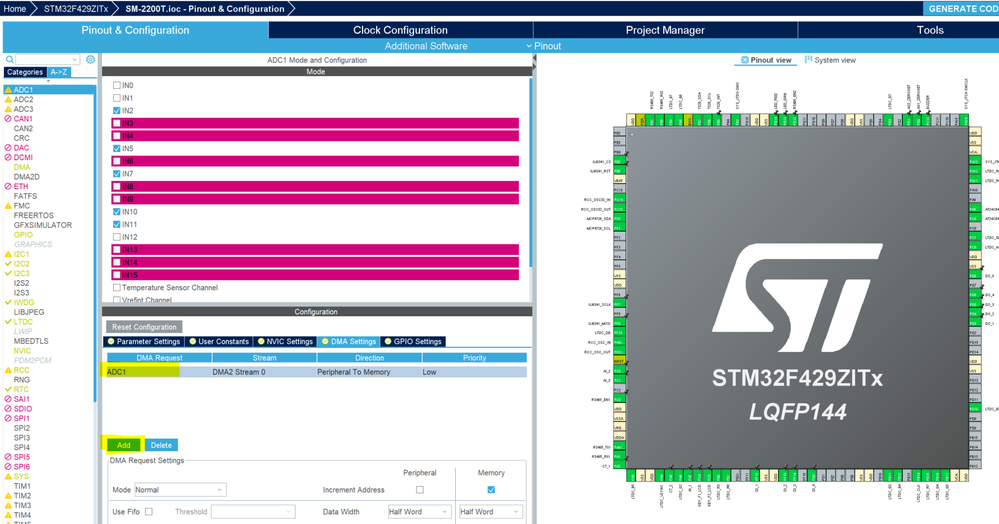Image resolution: width=999 pixels, height=524 pixels.
Task: Click the Delete DMA request button
Action: (161, 445)
